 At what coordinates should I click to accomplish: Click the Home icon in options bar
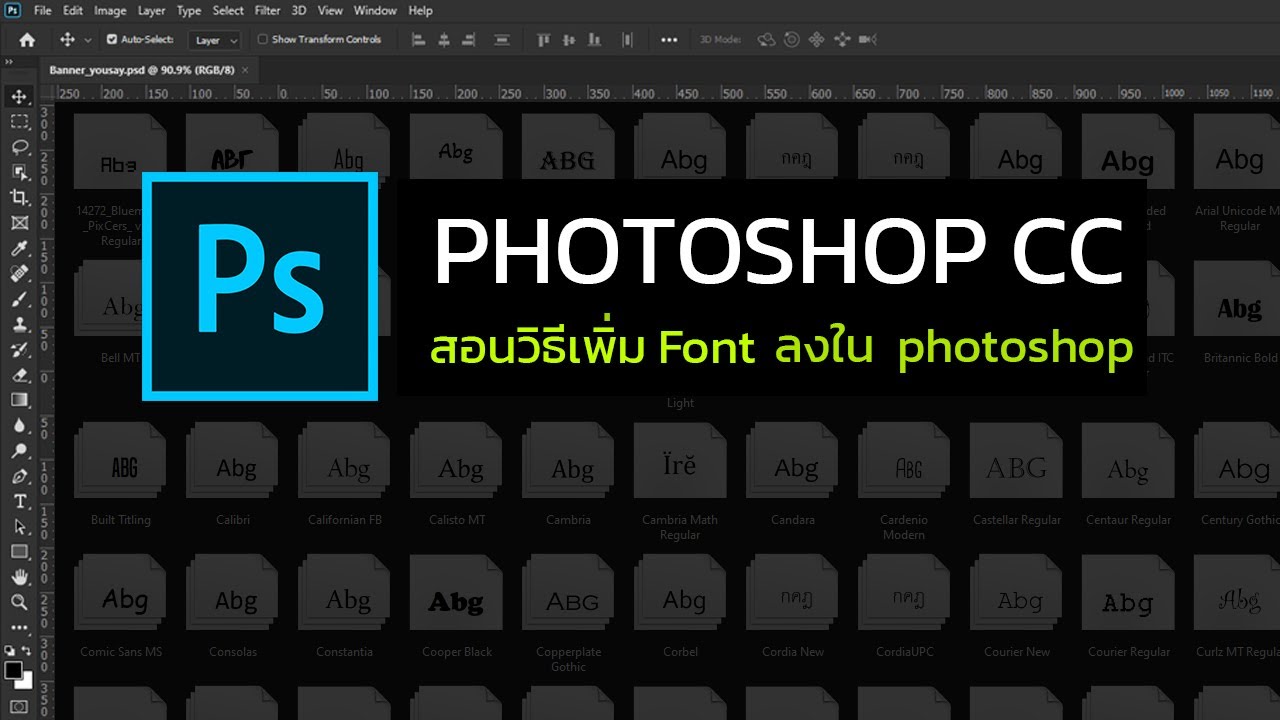[27, 40]
